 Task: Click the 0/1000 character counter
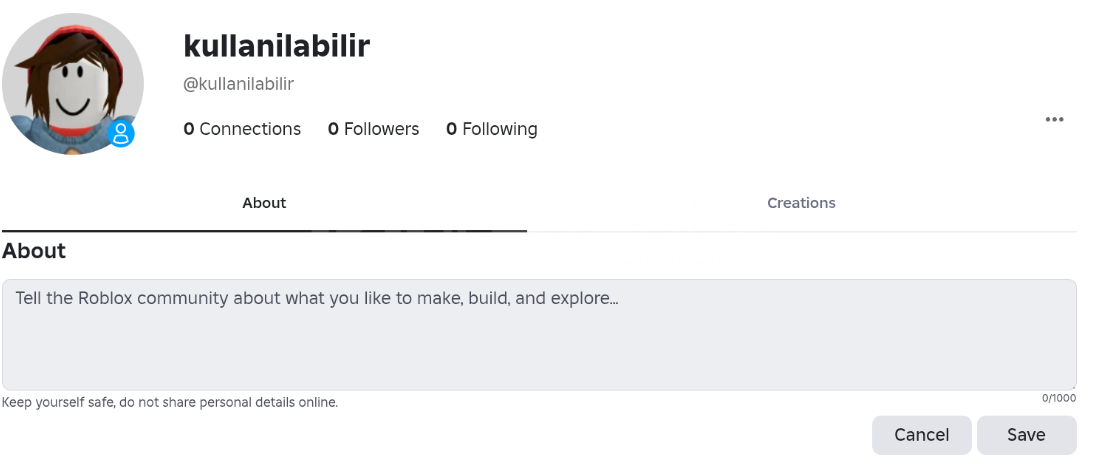(1058, 398)
